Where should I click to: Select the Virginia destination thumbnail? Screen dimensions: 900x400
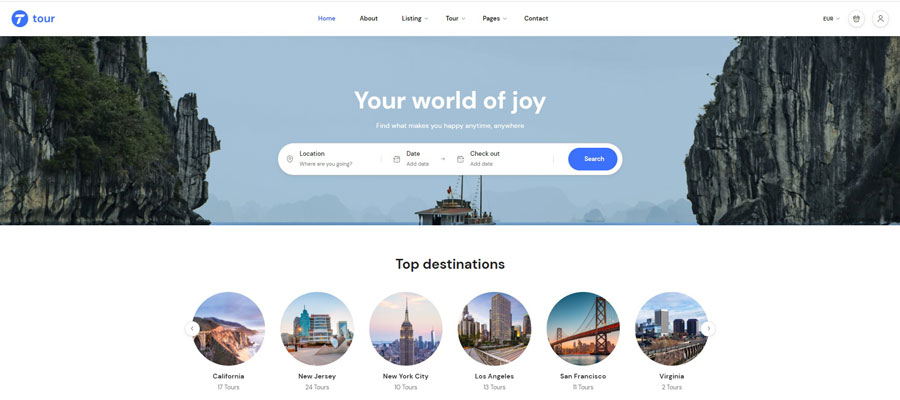672,329
